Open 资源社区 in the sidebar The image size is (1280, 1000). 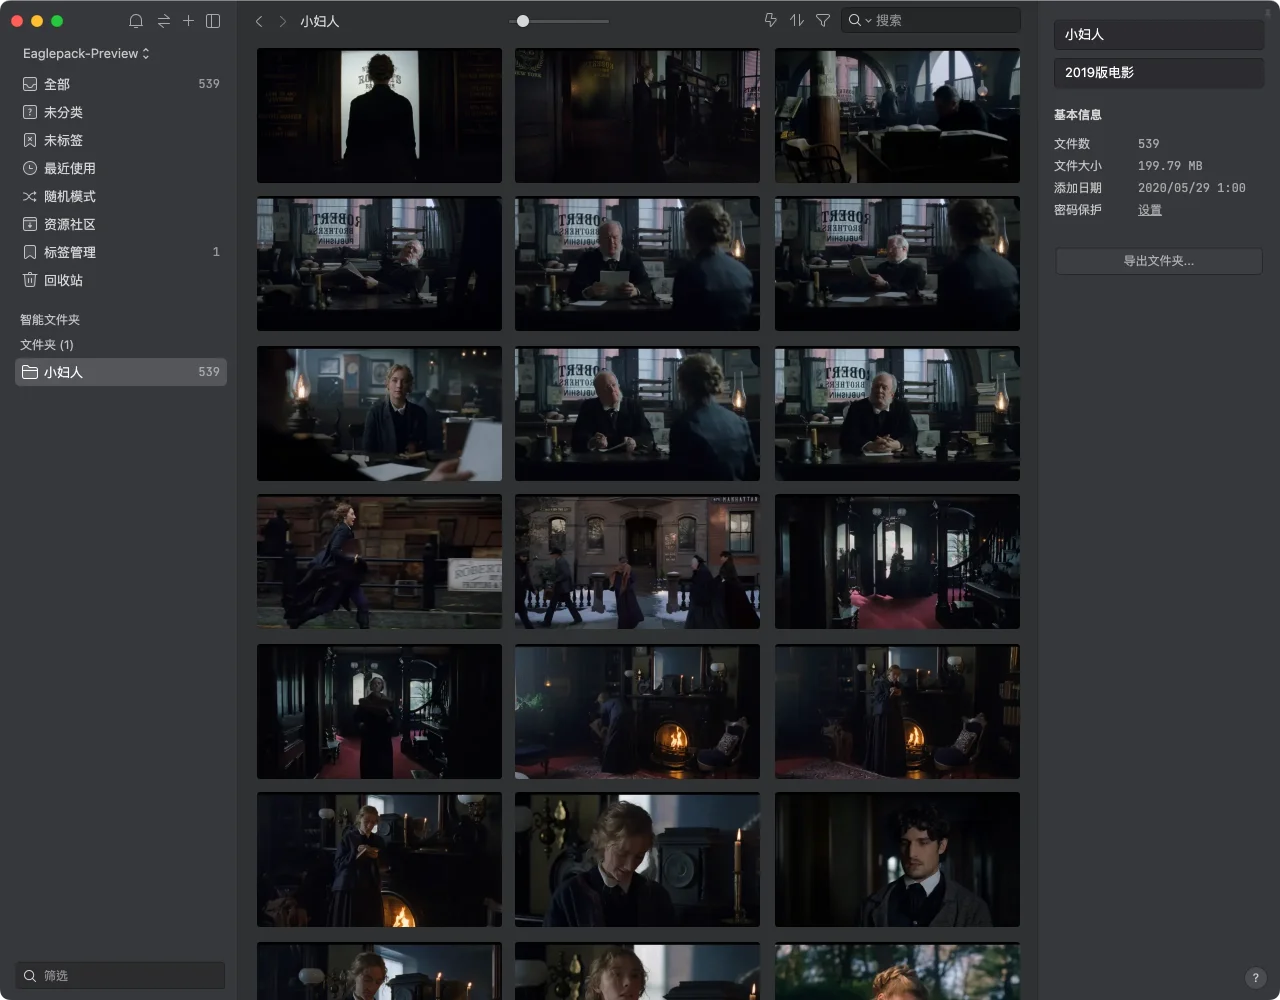[x=121, y=224]
